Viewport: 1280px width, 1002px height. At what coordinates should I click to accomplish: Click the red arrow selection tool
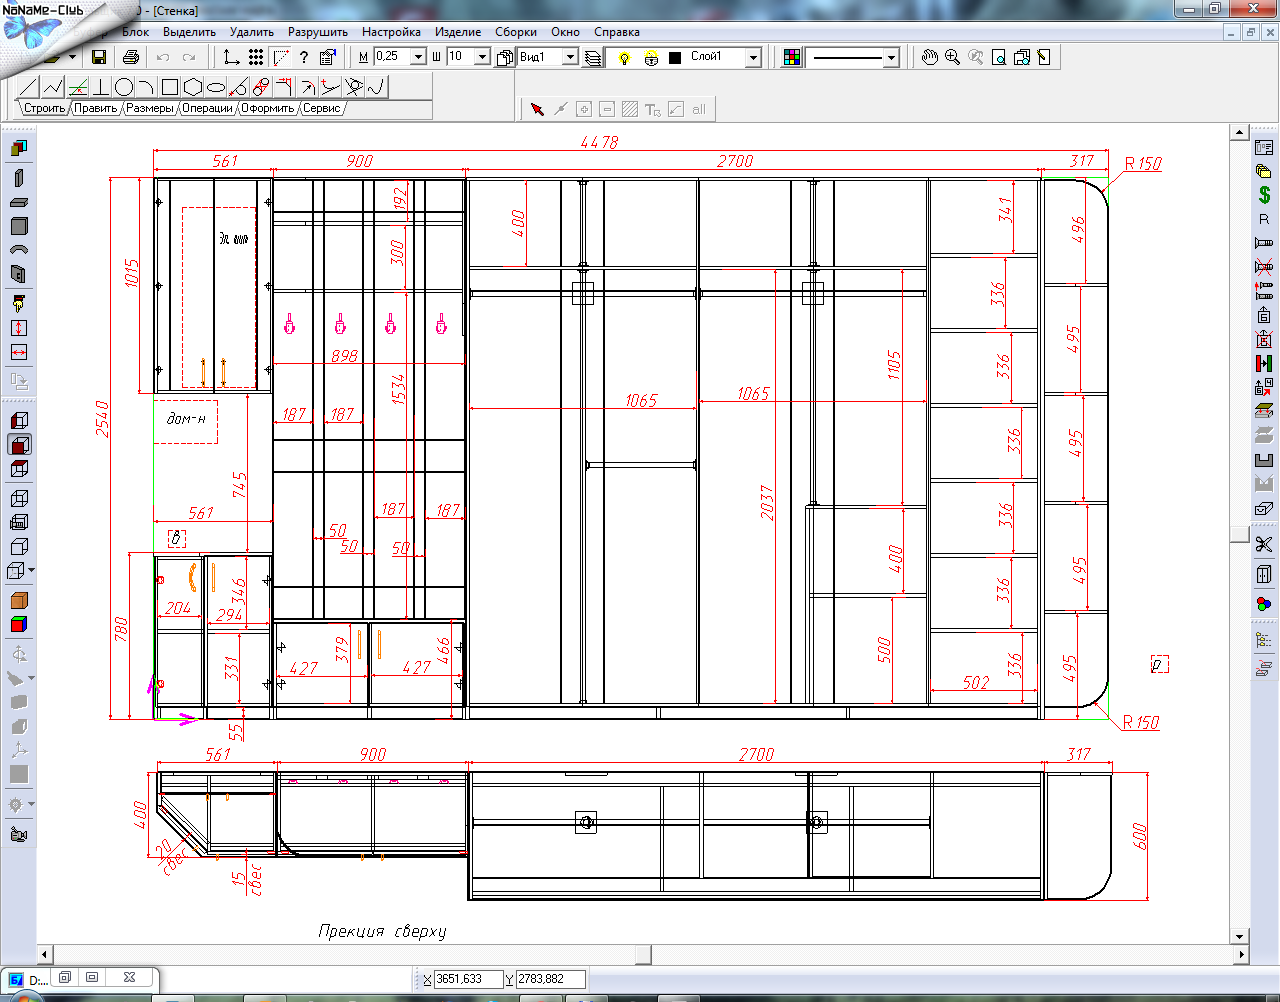point(538,109)
